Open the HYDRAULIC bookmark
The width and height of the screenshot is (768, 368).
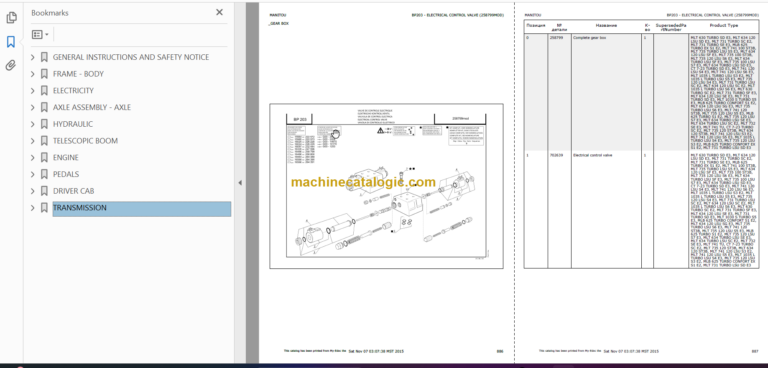72,124
